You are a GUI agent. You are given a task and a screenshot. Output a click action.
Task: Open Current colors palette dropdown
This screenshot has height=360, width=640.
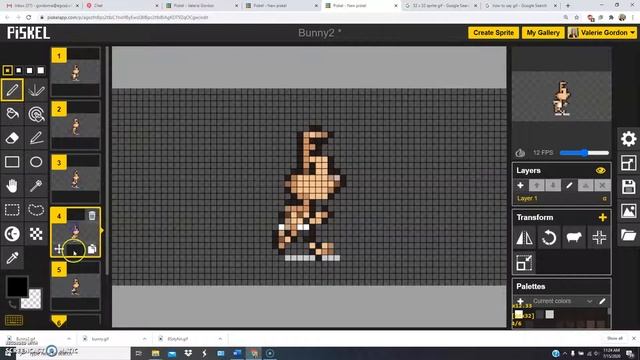coord(561,301)
